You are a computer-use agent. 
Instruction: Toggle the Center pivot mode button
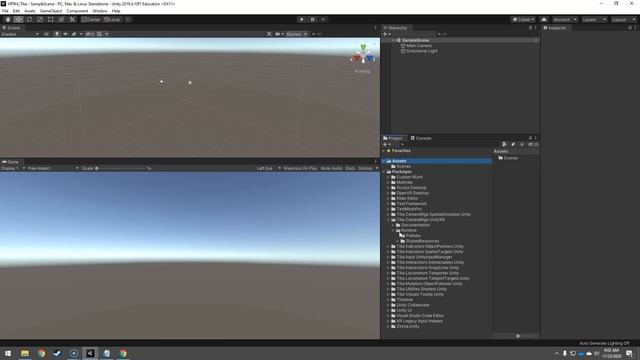91,20
